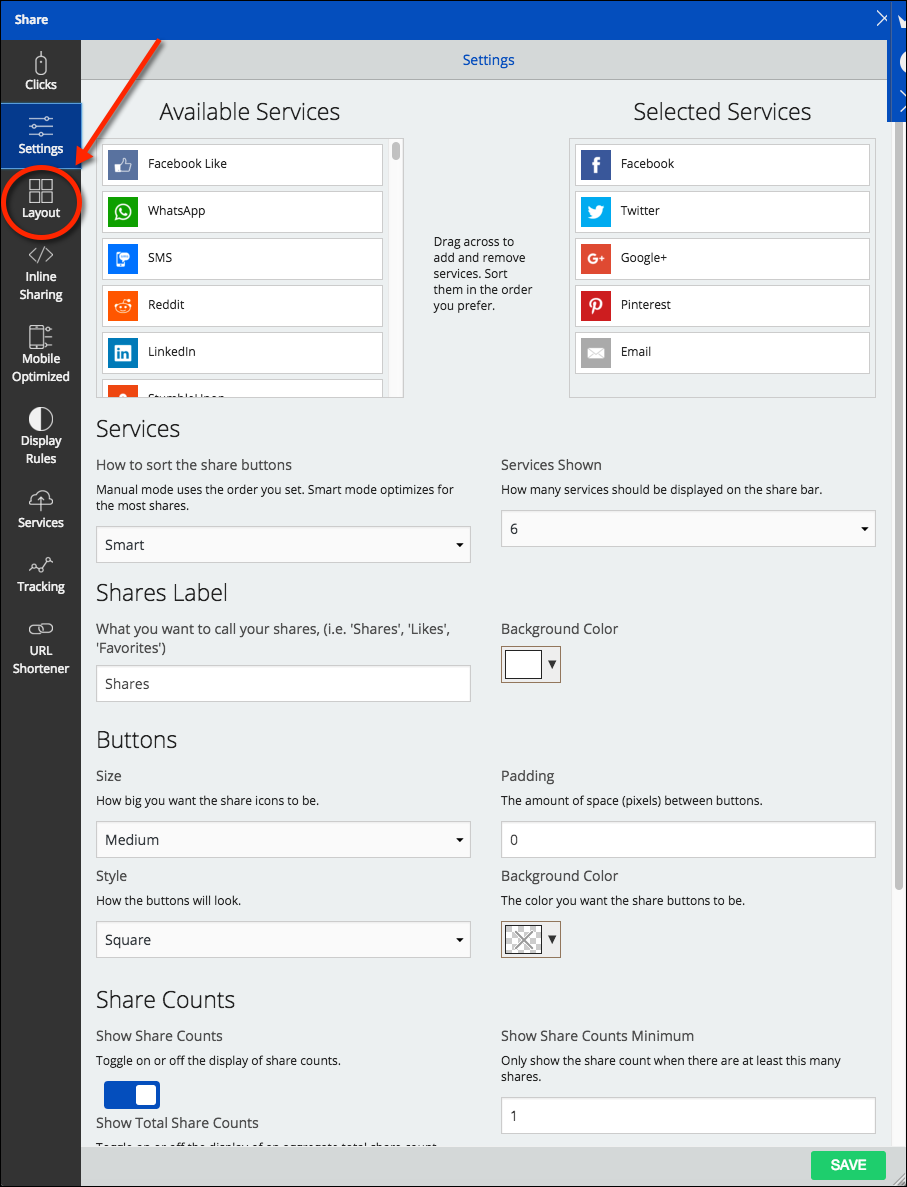Click the Pinterest icon in Selected Services
Viewport: 907px width, 1187px height.
(596, 305)
